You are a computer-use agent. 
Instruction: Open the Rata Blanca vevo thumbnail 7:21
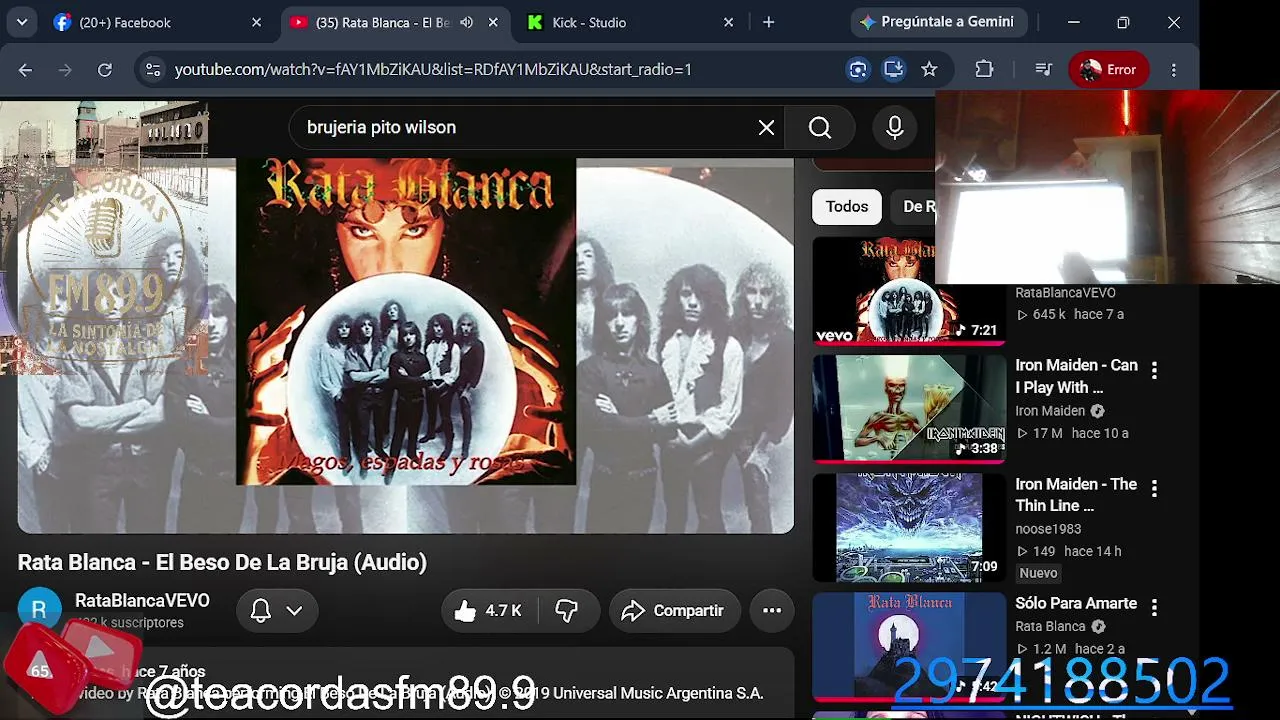(908, 290)
